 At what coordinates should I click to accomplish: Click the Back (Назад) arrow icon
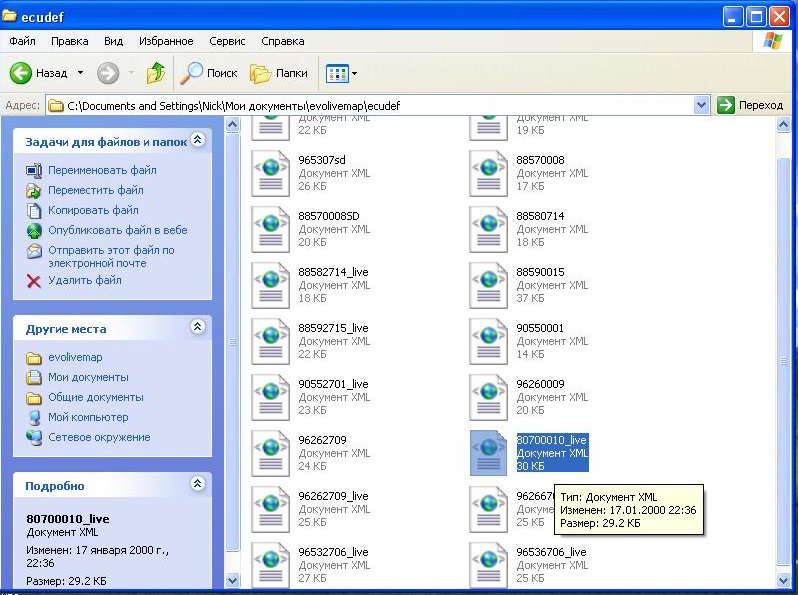(x=21, y=73)
